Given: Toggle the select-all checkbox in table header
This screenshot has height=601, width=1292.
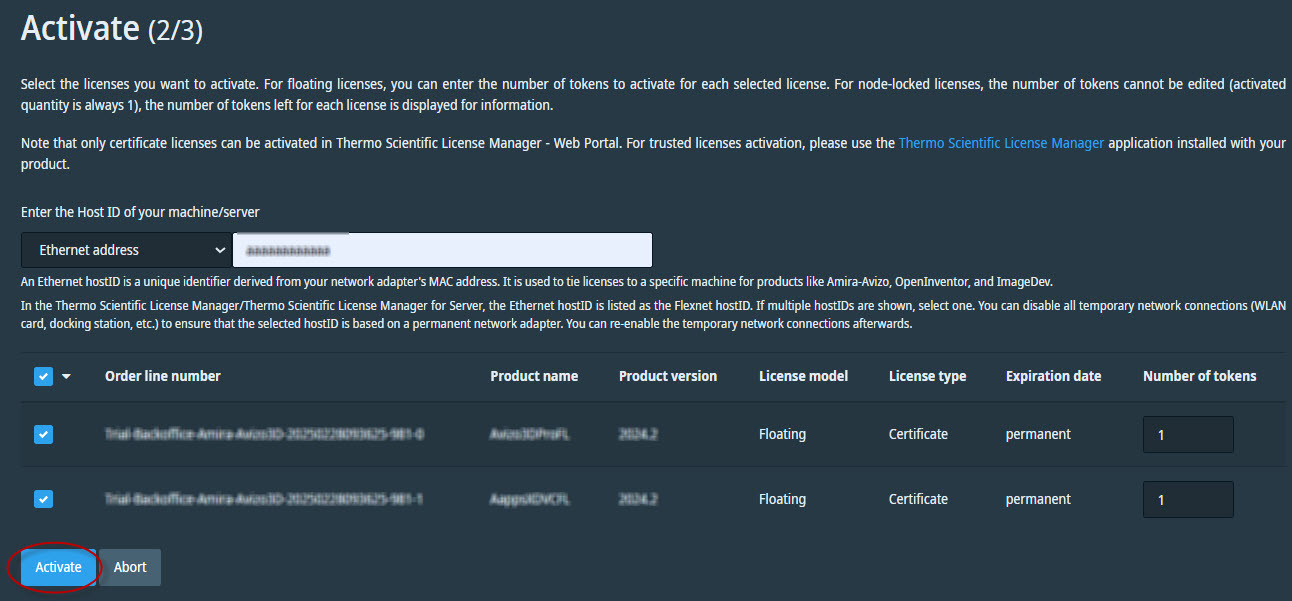Looking at the screenshot, I should (x=44, y=376).
